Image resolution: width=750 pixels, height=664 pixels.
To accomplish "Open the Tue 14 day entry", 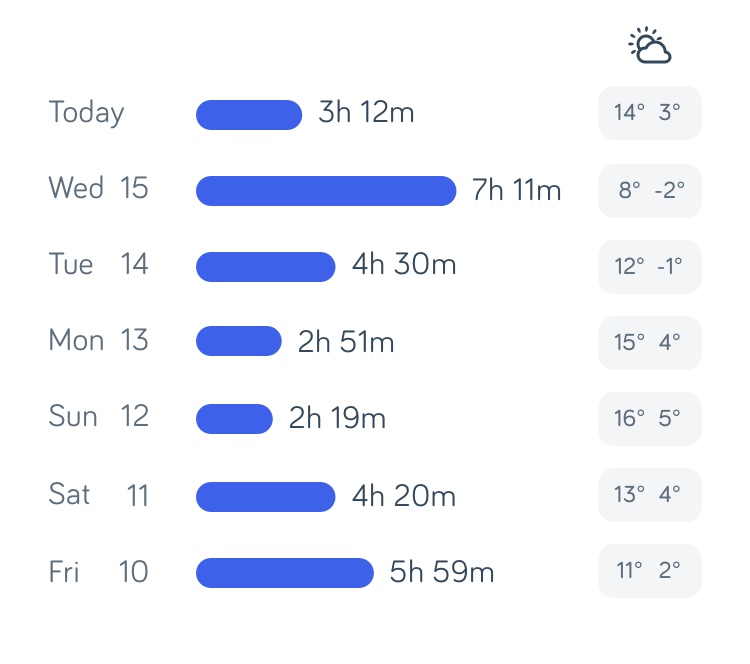I will tap(99, 264).
